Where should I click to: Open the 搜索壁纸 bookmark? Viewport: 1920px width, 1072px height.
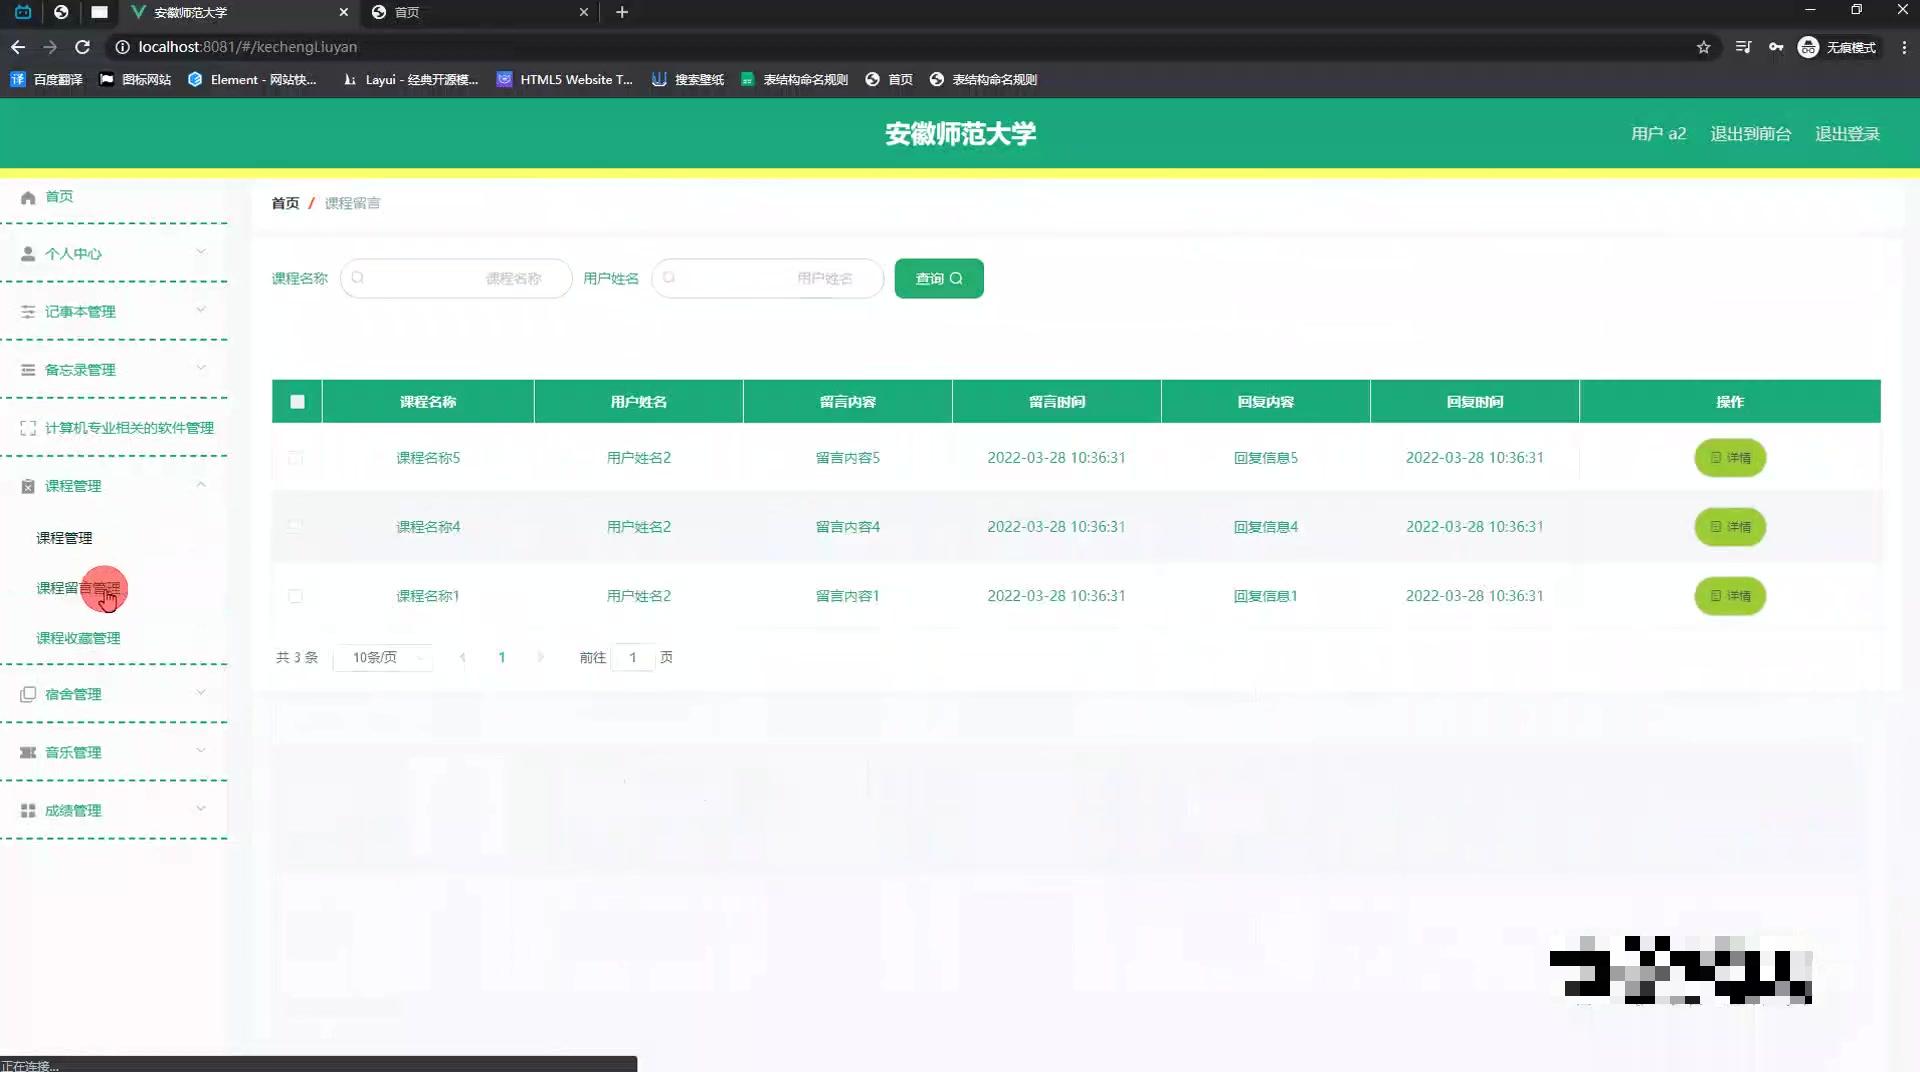point(688,80)
